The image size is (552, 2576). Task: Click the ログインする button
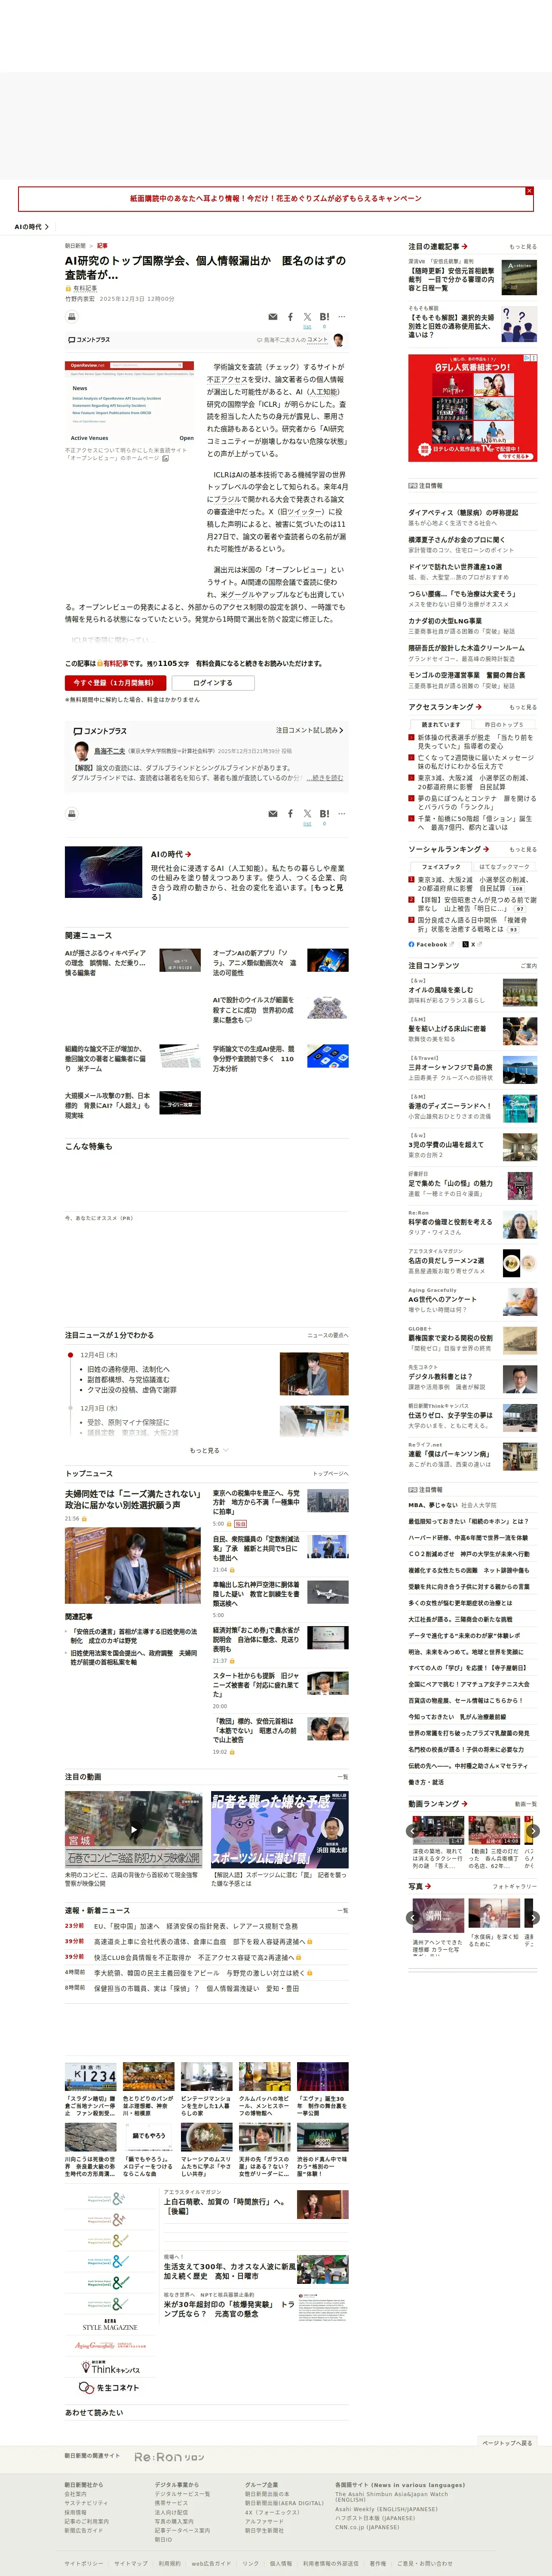pos(213,683)
